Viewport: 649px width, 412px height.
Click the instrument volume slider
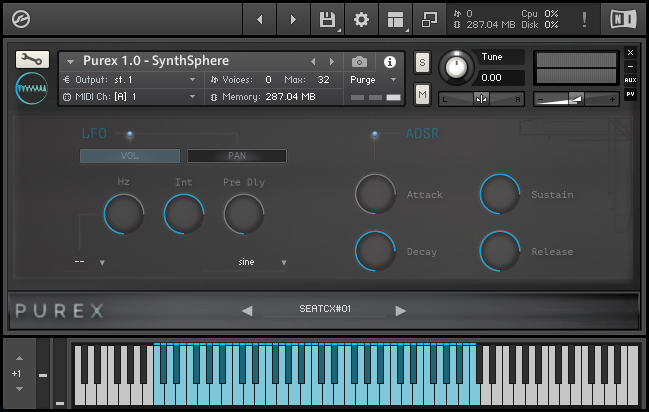point(576,99)
